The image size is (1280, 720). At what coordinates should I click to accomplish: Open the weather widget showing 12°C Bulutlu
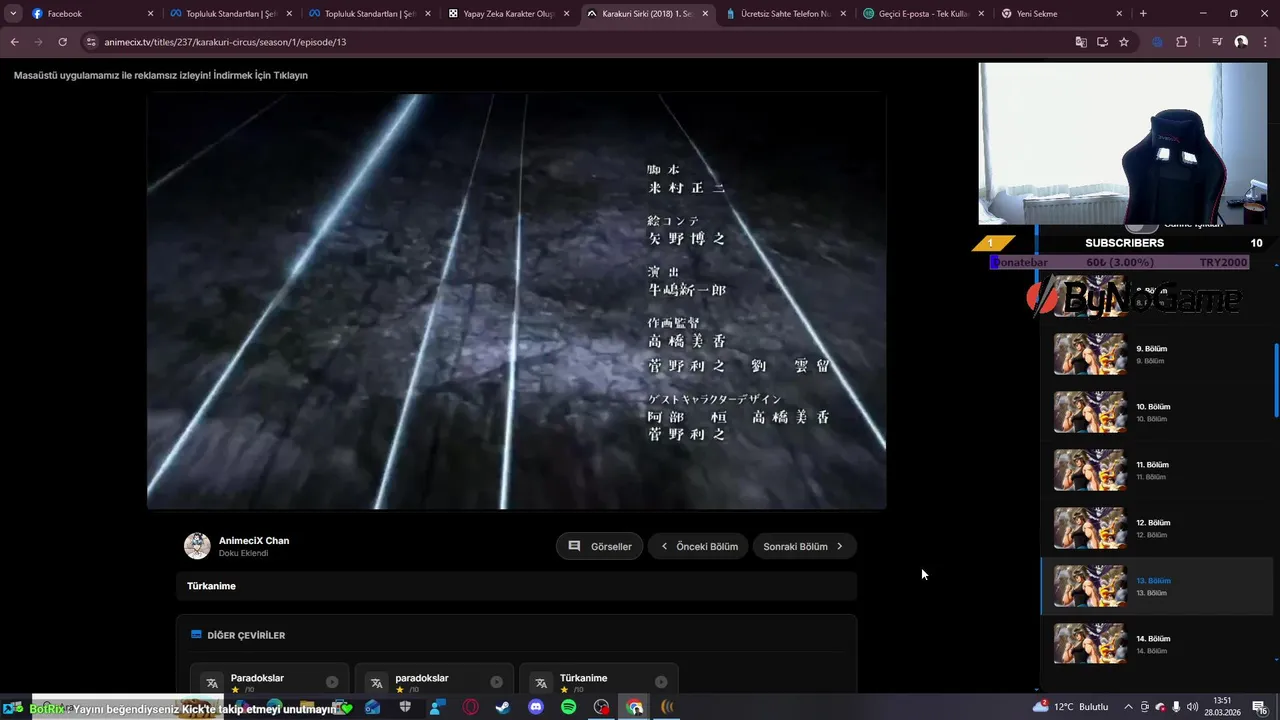[1071, 707]
